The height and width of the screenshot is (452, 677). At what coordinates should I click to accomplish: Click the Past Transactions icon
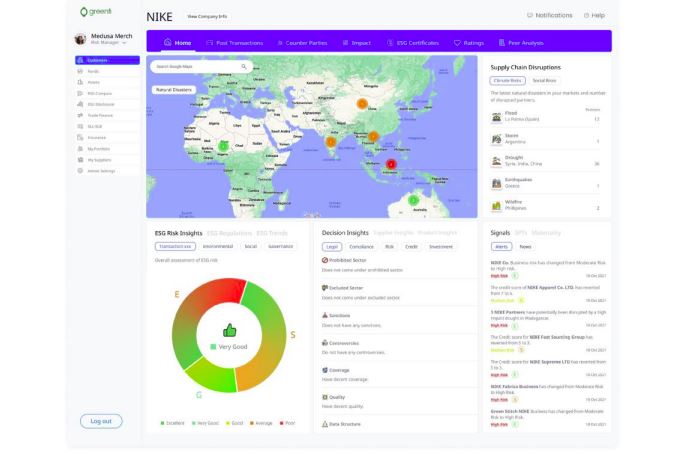pos(209,43)
